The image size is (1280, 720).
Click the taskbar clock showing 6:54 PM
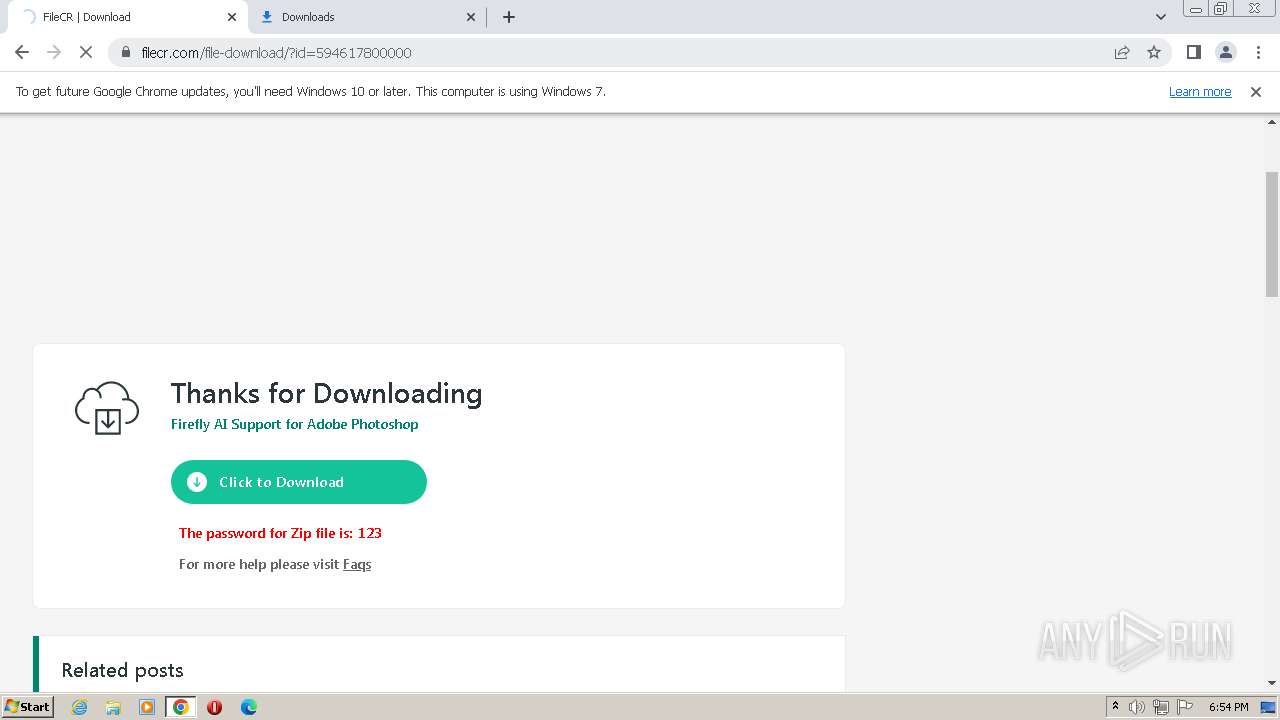click(x=1228, y=707)
